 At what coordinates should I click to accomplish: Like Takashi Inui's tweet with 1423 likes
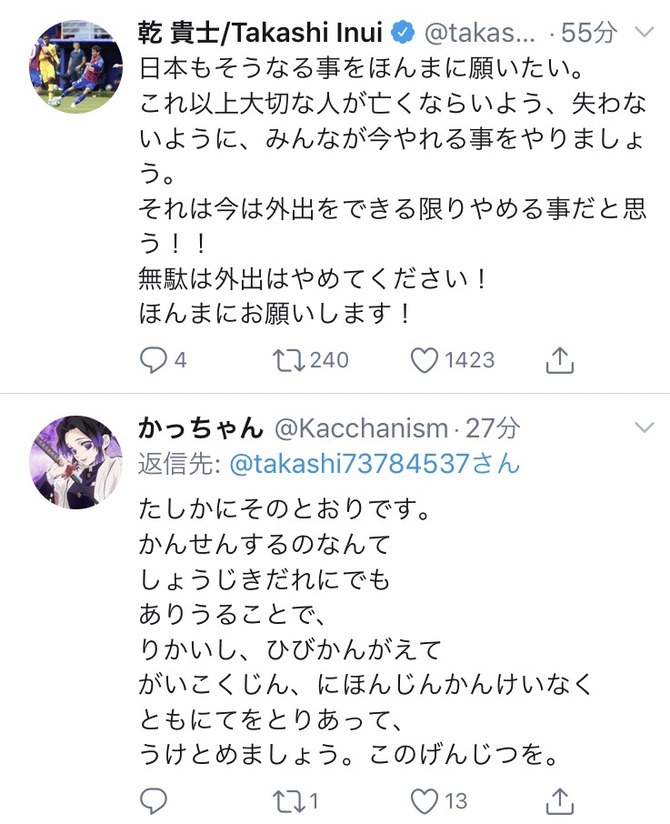coord(424,360)
